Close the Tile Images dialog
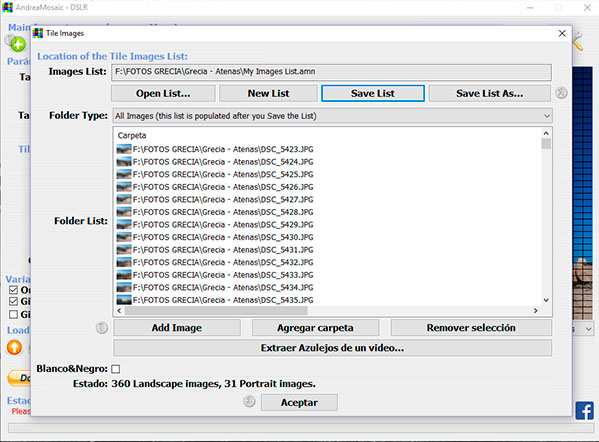599x442 pixels. click(x=562, y=33)
